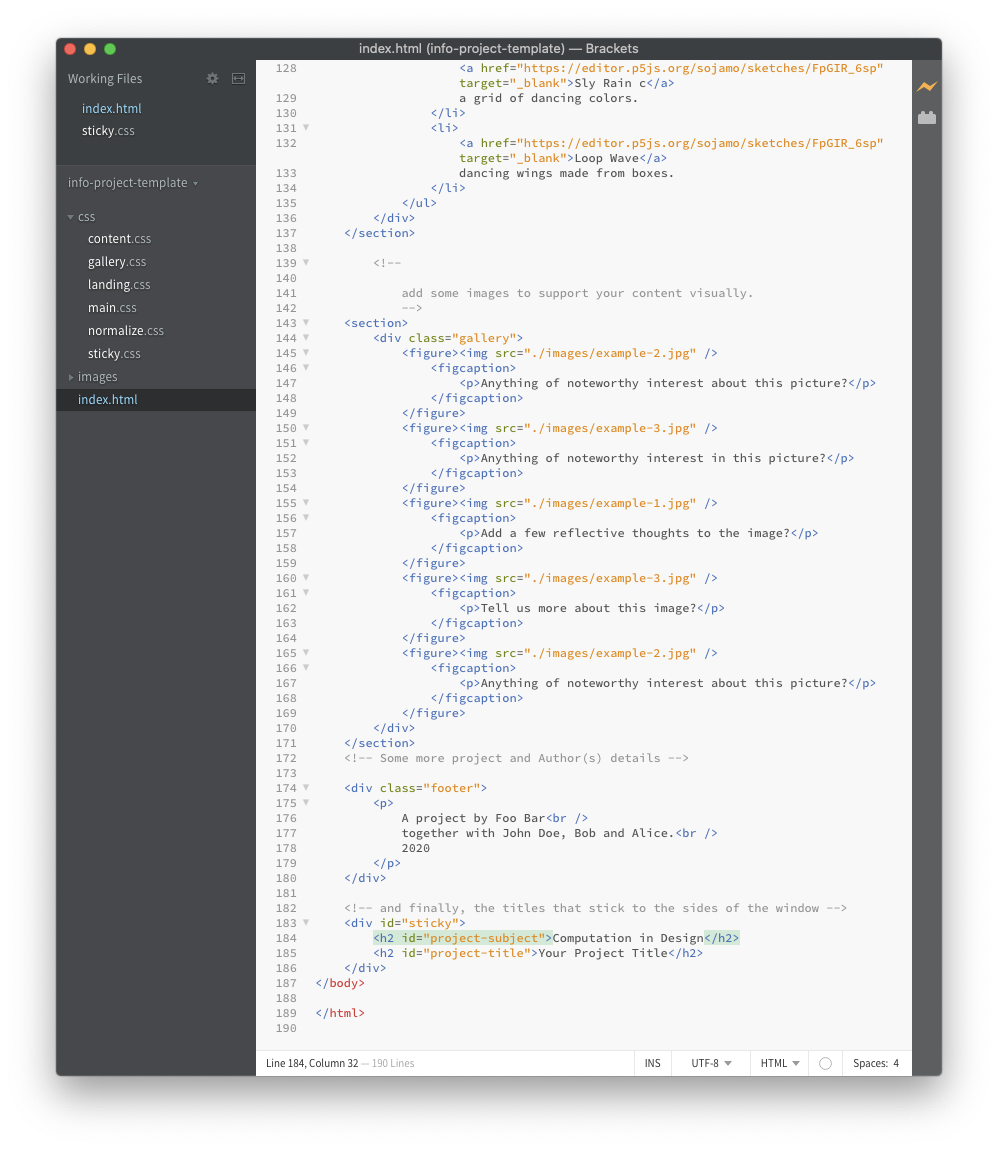Screen dimensions: 998x1150
Task: Close the Brackets window with red button
Action: [70, 49]
